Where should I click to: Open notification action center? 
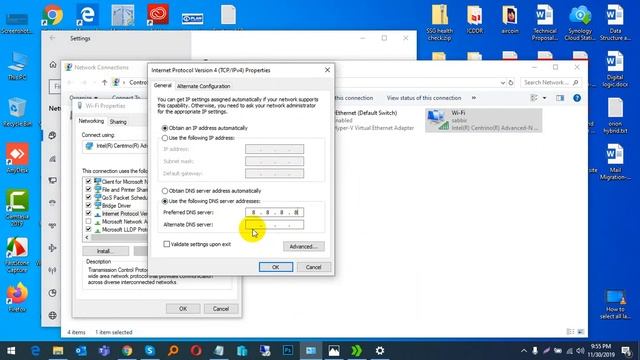coord(626,351)
